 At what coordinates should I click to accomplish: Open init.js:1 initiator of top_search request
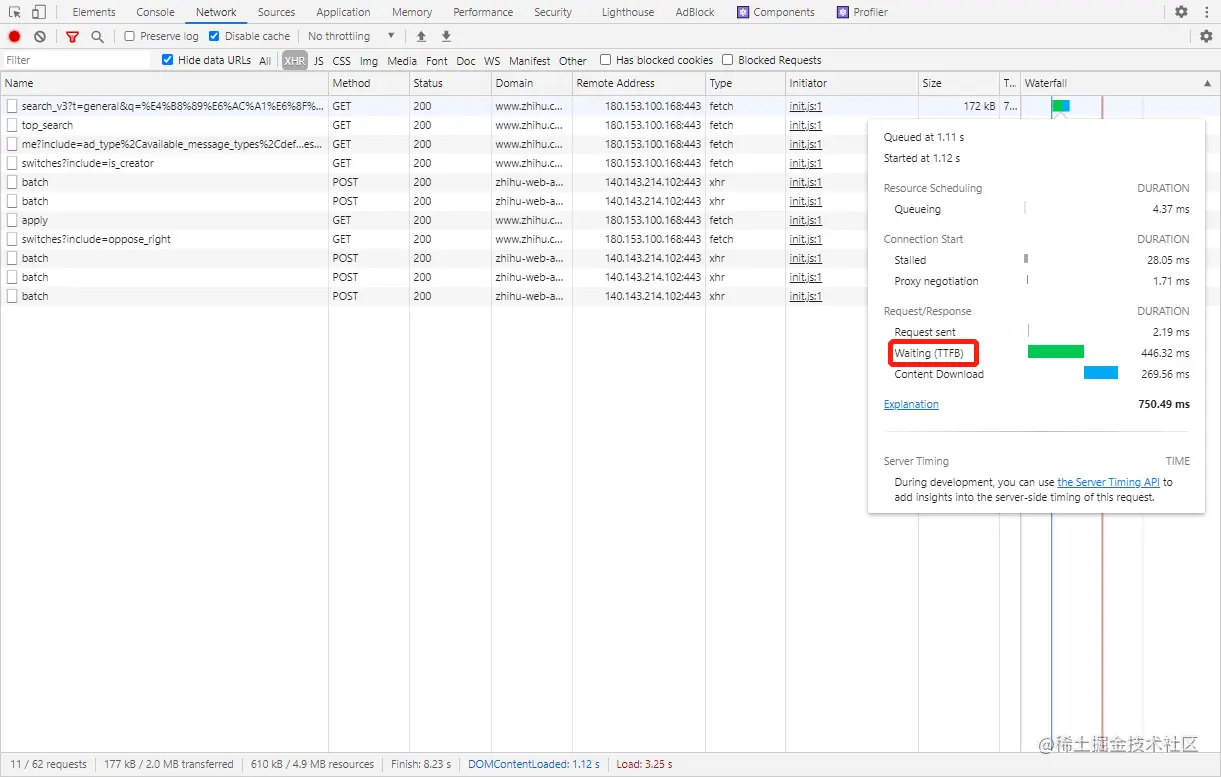[x=805, y=125]
